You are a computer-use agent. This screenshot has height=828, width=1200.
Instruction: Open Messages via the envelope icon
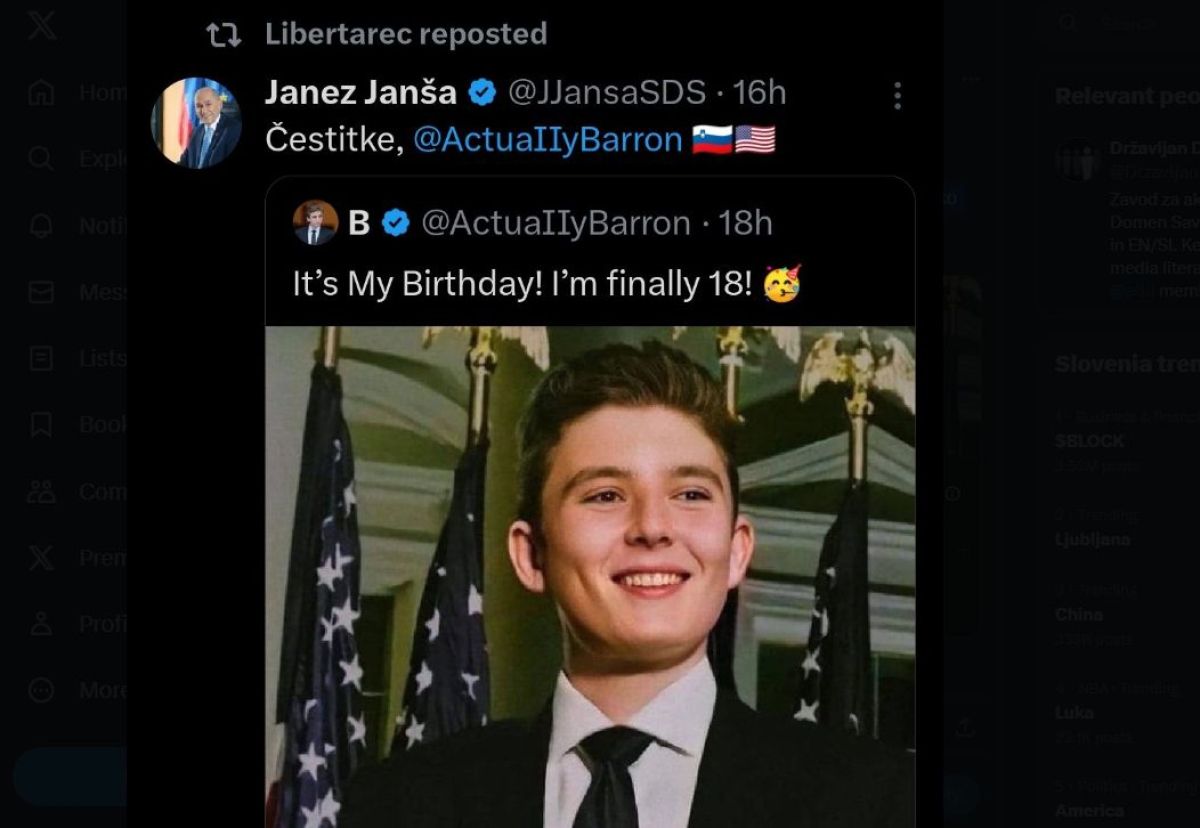(42, 292)
